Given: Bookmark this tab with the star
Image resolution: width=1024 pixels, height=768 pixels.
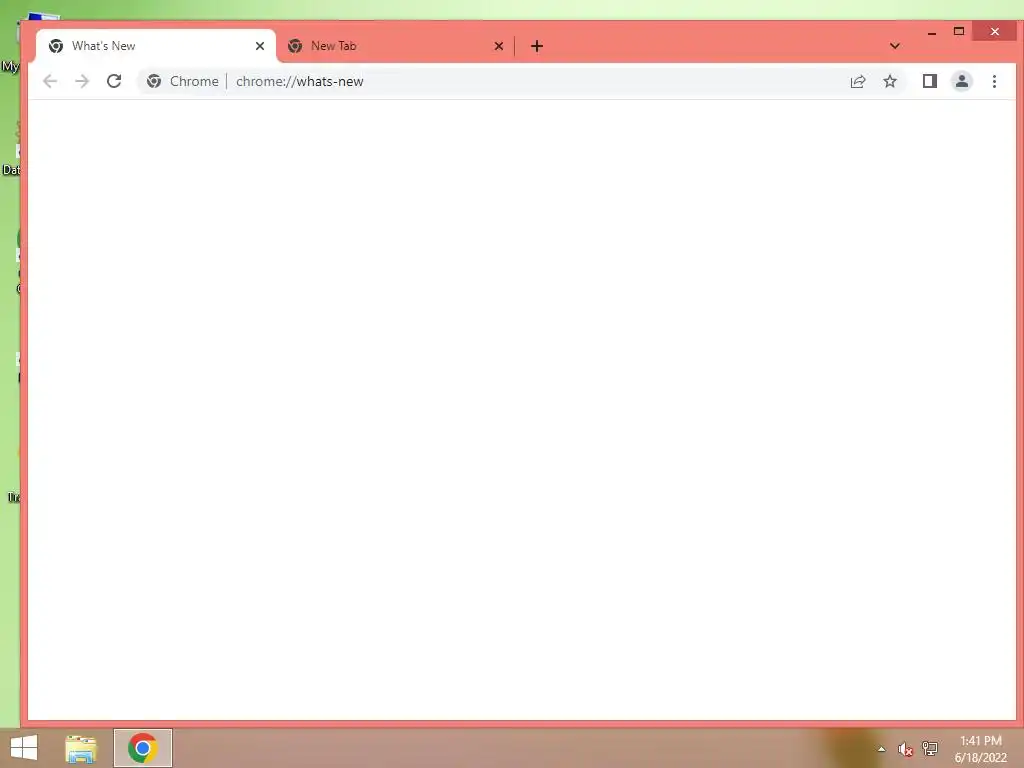Looking at the screenshot, I should (x=890, y=82).
